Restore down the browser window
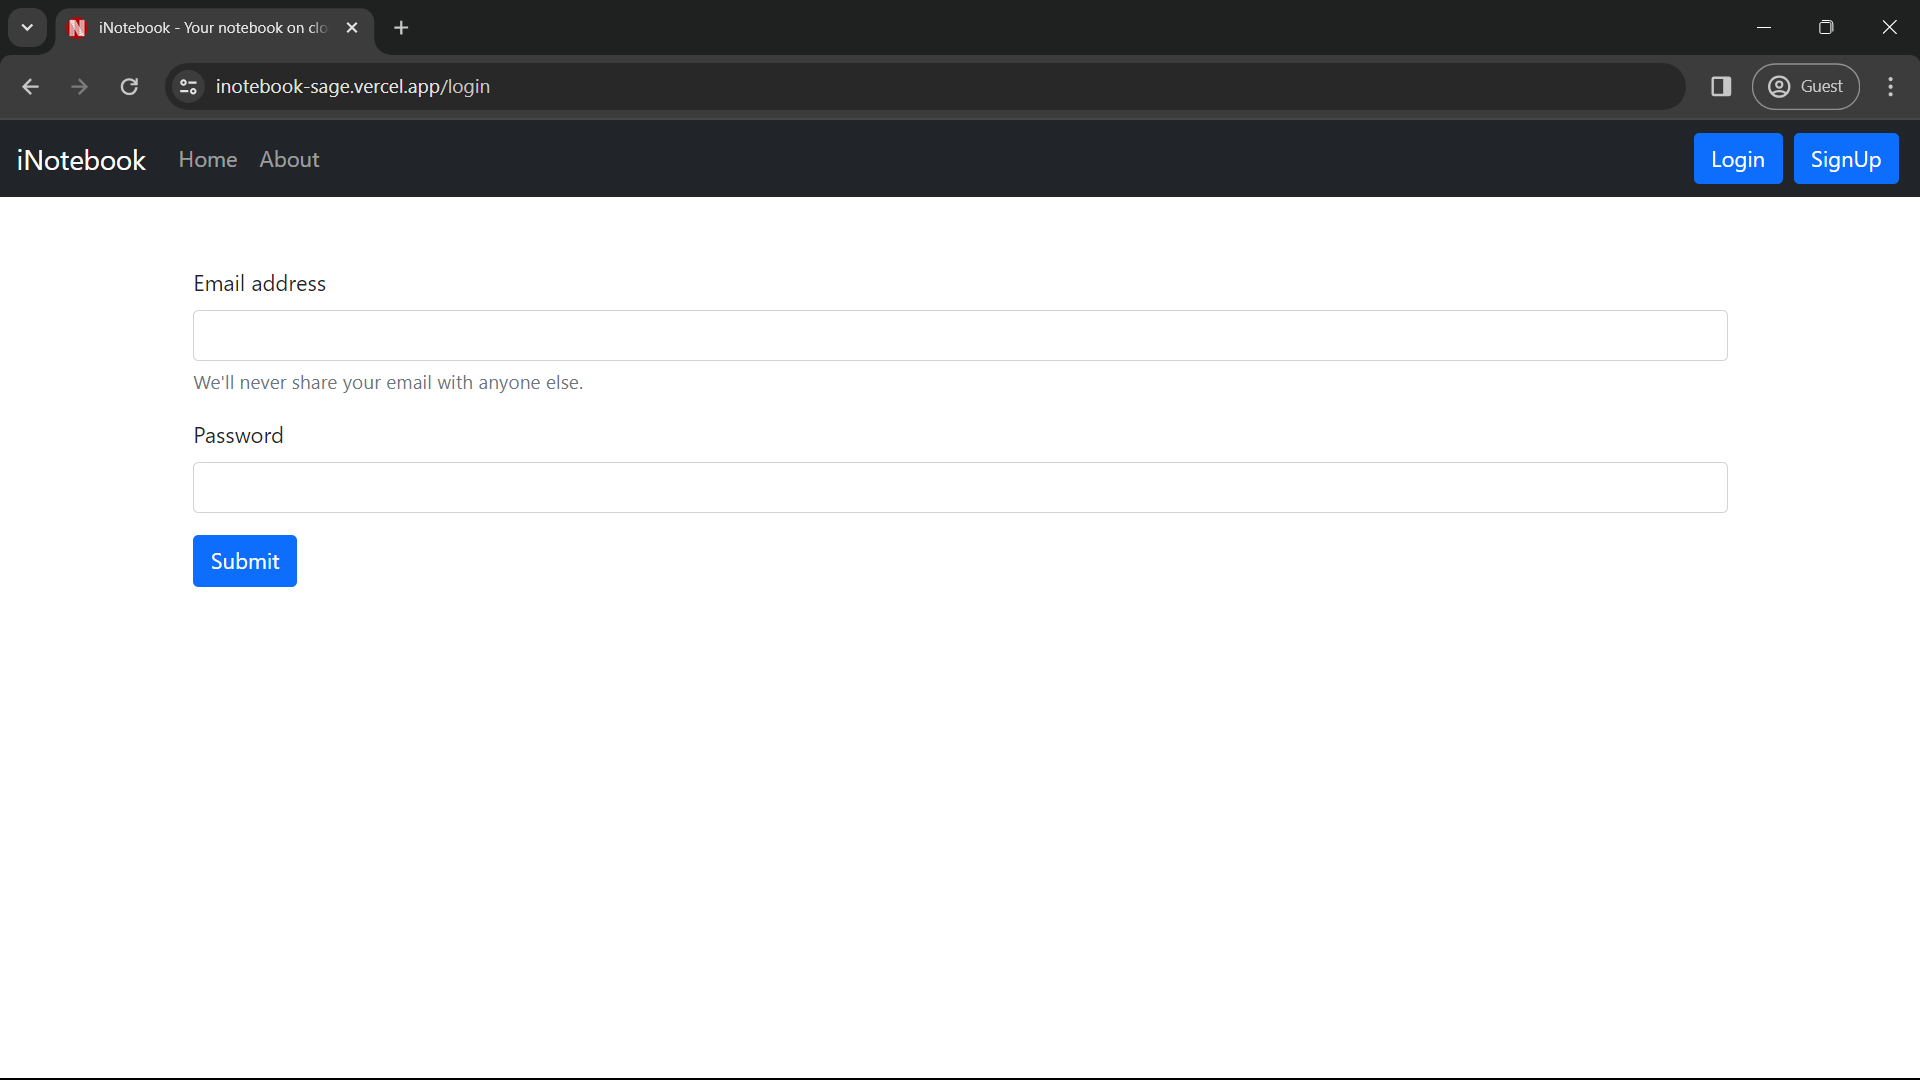Image resolution: width=1920 pixels, height=1080 pixels. tap(1826, 28)
